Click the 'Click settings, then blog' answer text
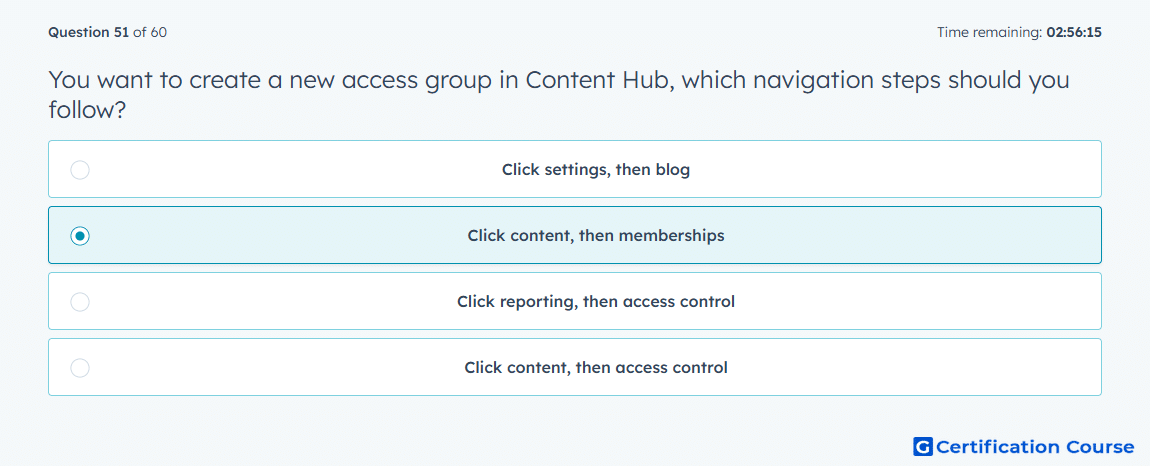1150x466 pixels. coord(596,170)
